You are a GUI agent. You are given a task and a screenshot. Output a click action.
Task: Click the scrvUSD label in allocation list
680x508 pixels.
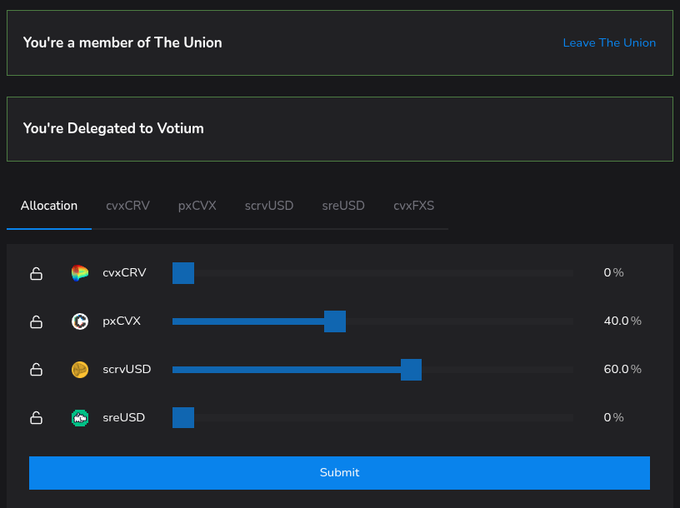(127, 369)
